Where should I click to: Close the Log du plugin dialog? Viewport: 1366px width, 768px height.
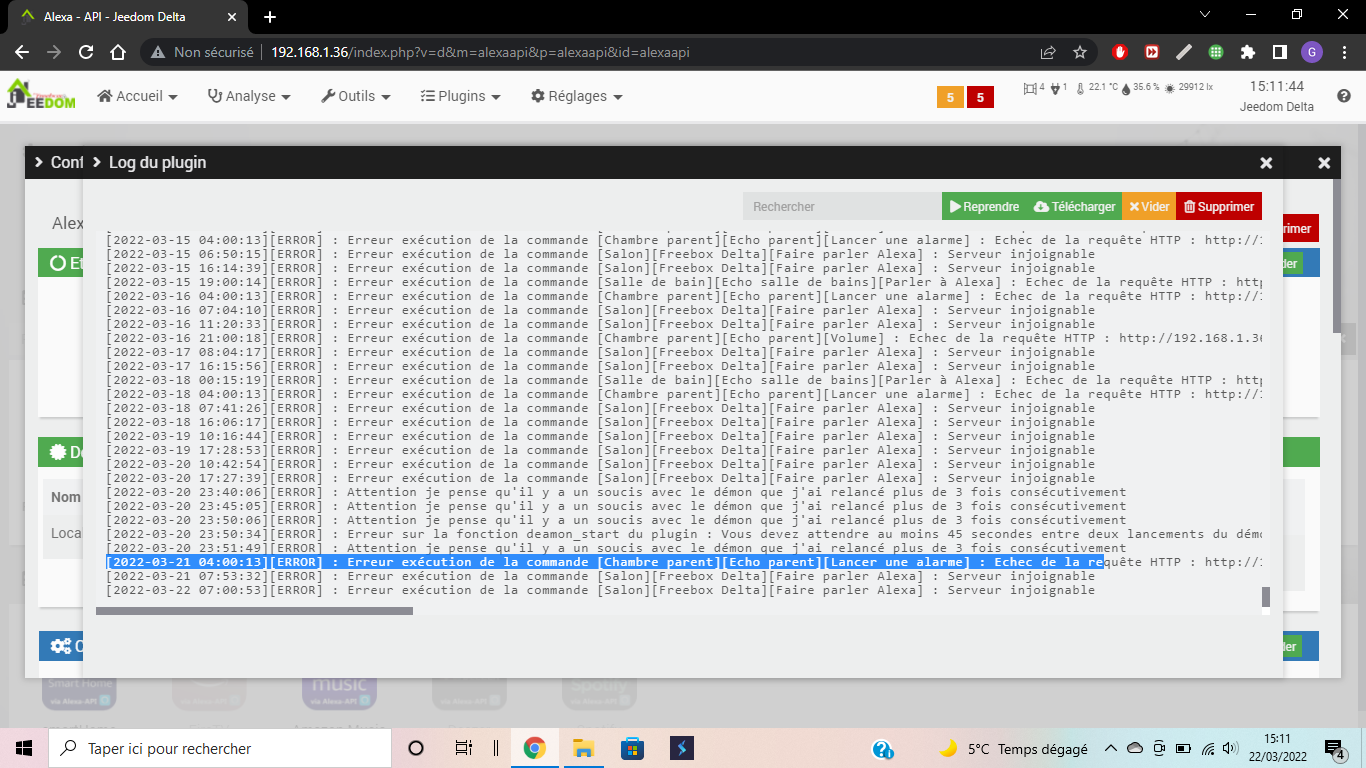click(x=1266, y=162)
